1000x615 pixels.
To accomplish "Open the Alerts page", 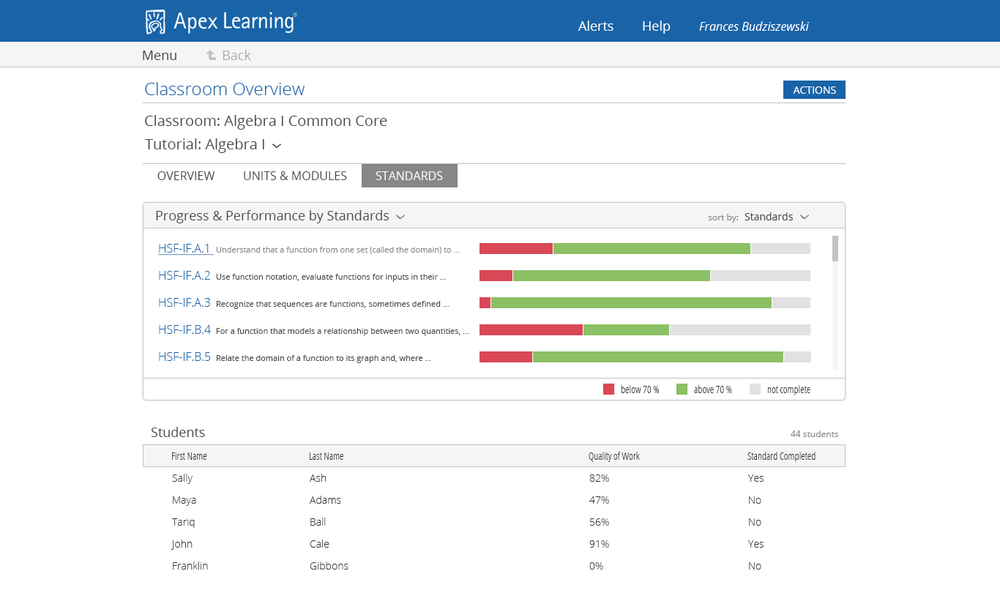I will [x=596, y=26].
